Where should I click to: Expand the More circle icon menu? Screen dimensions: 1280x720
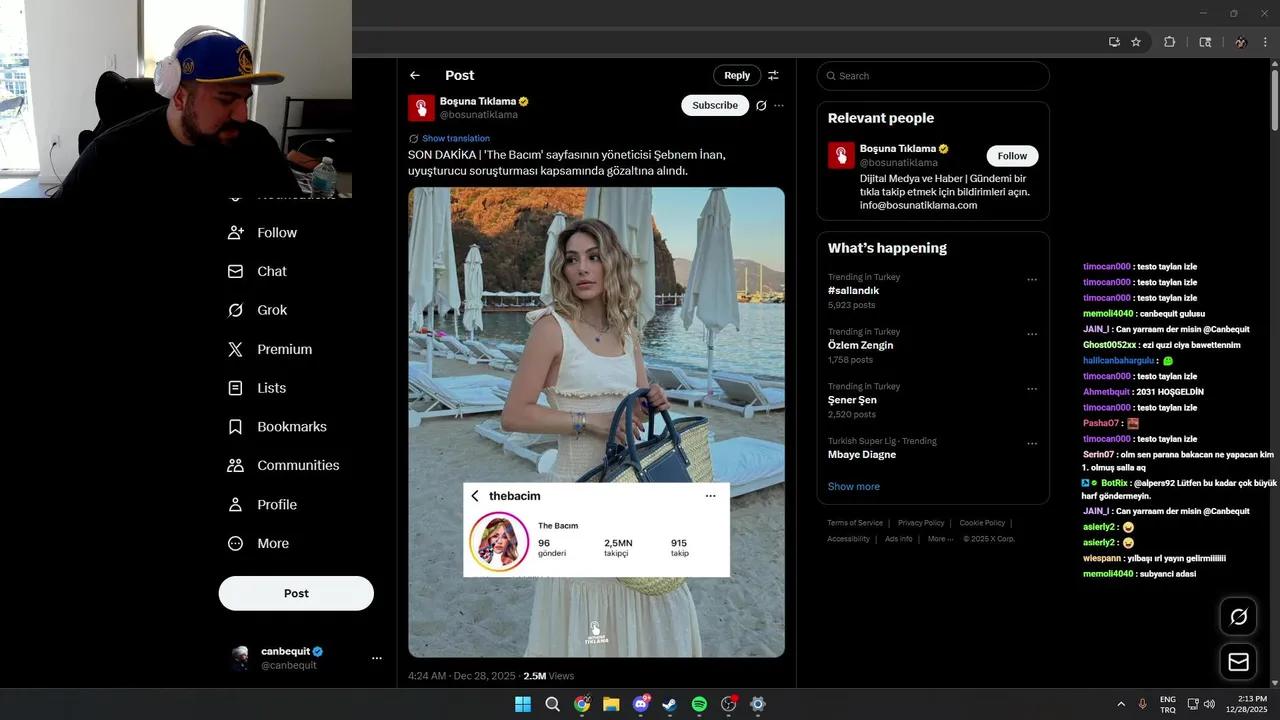pos(236,543)
